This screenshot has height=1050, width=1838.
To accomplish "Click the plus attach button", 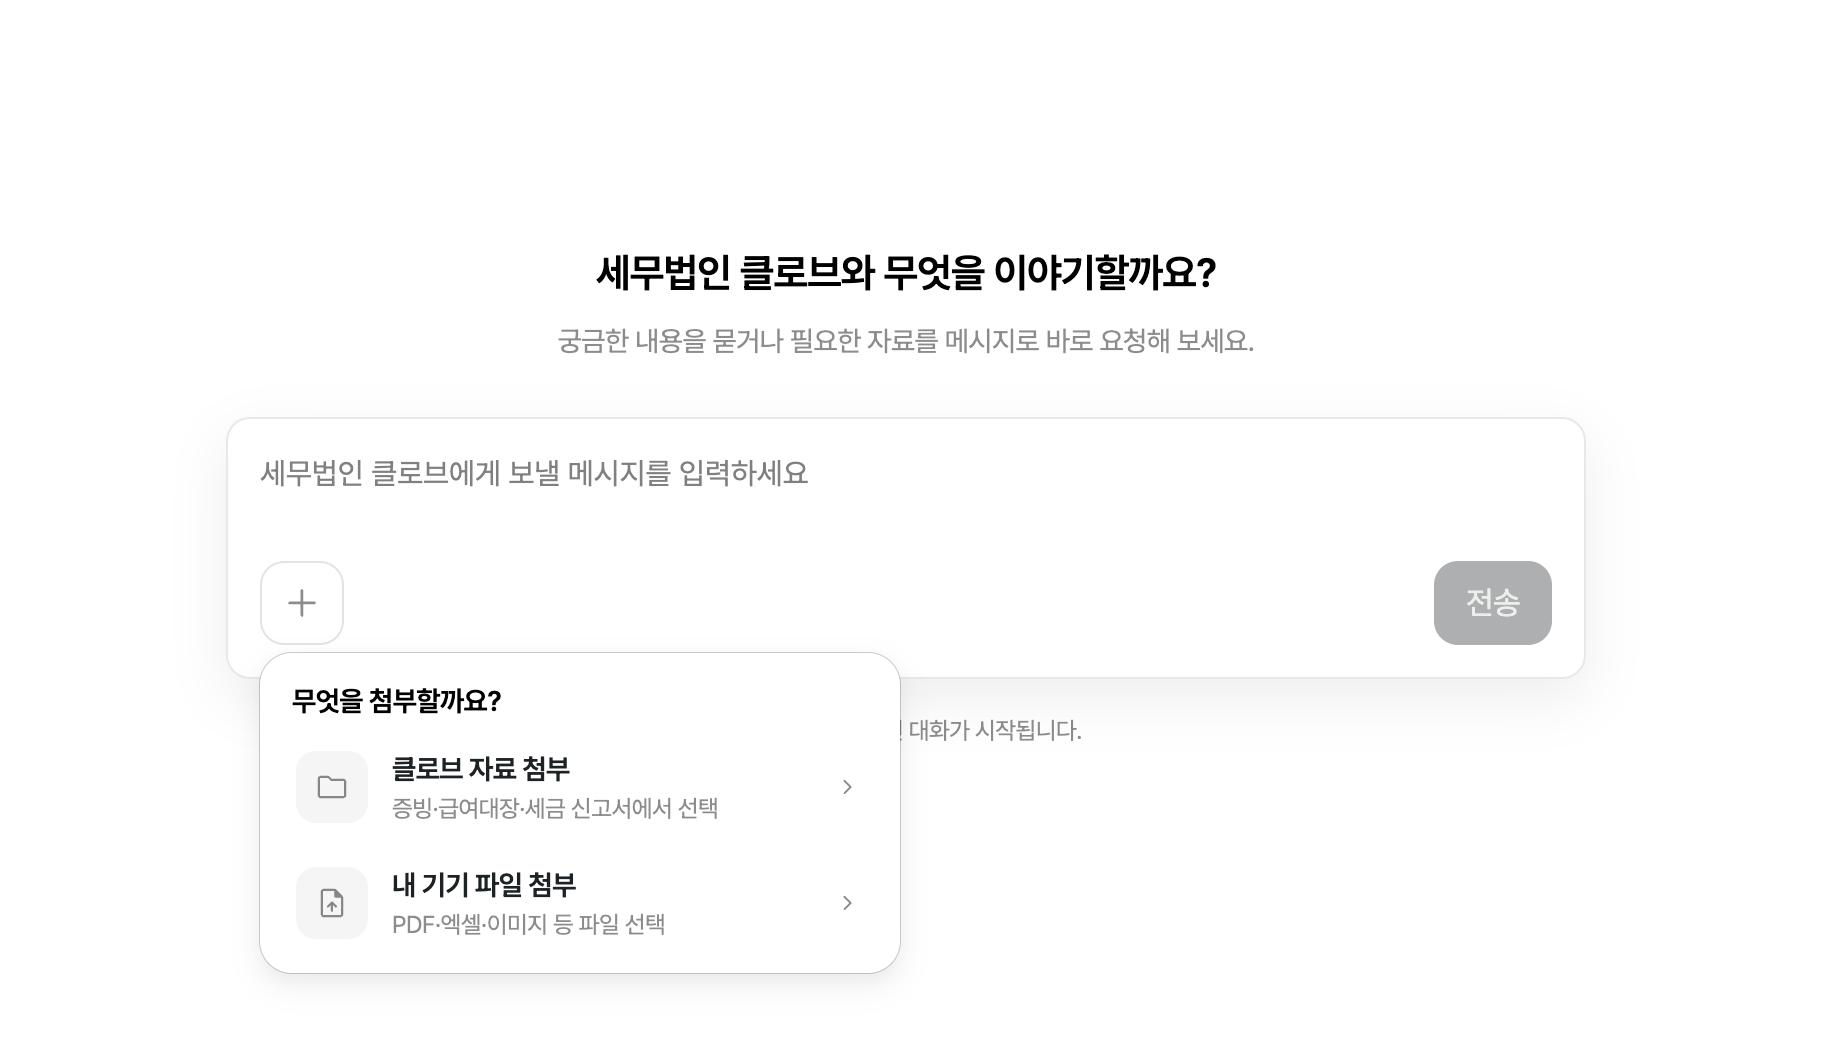I will pos(302,603).
